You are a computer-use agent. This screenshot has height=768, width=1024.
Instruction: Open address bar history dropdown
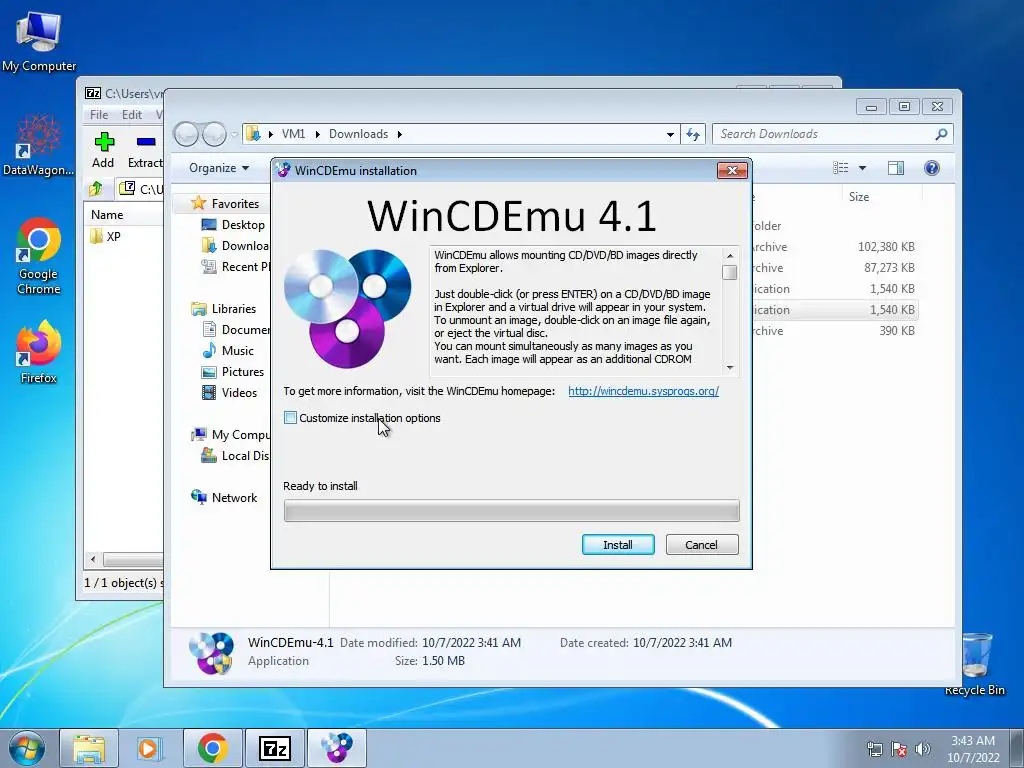[x=670, y=135]
